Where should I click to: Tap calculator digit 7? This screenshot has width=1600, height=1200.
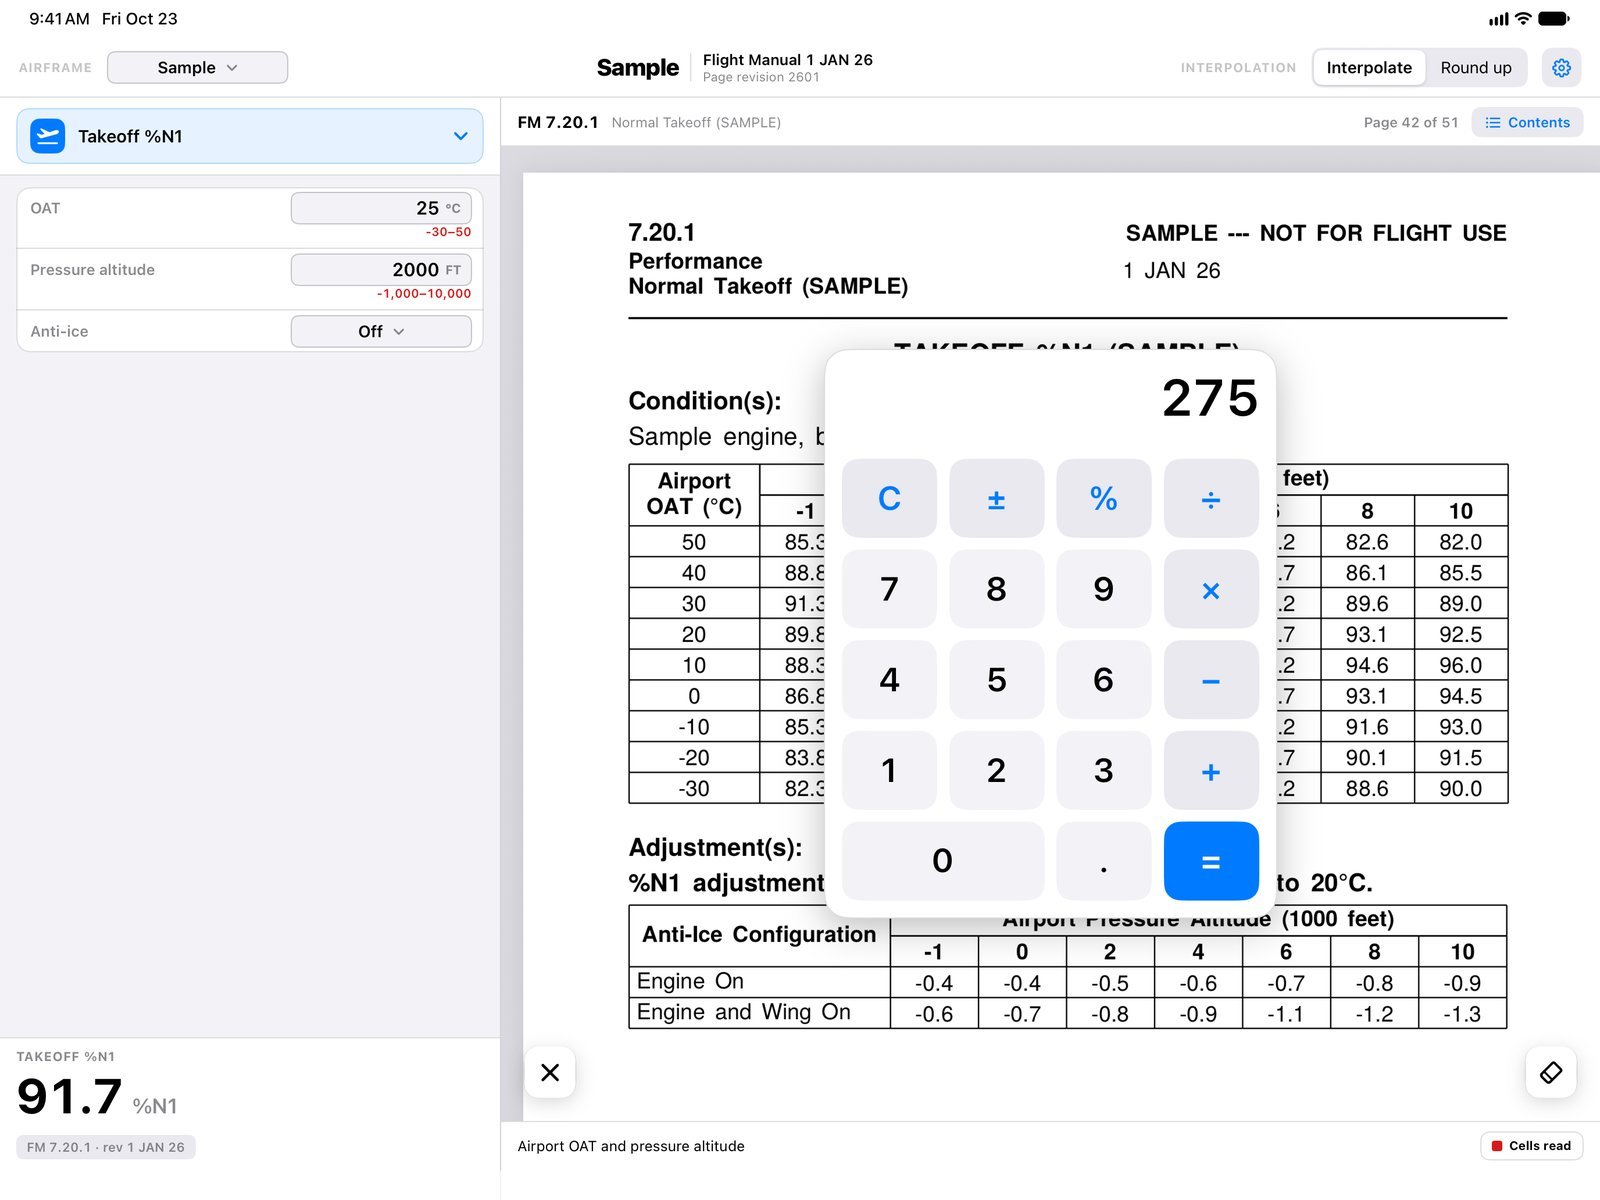889,589
